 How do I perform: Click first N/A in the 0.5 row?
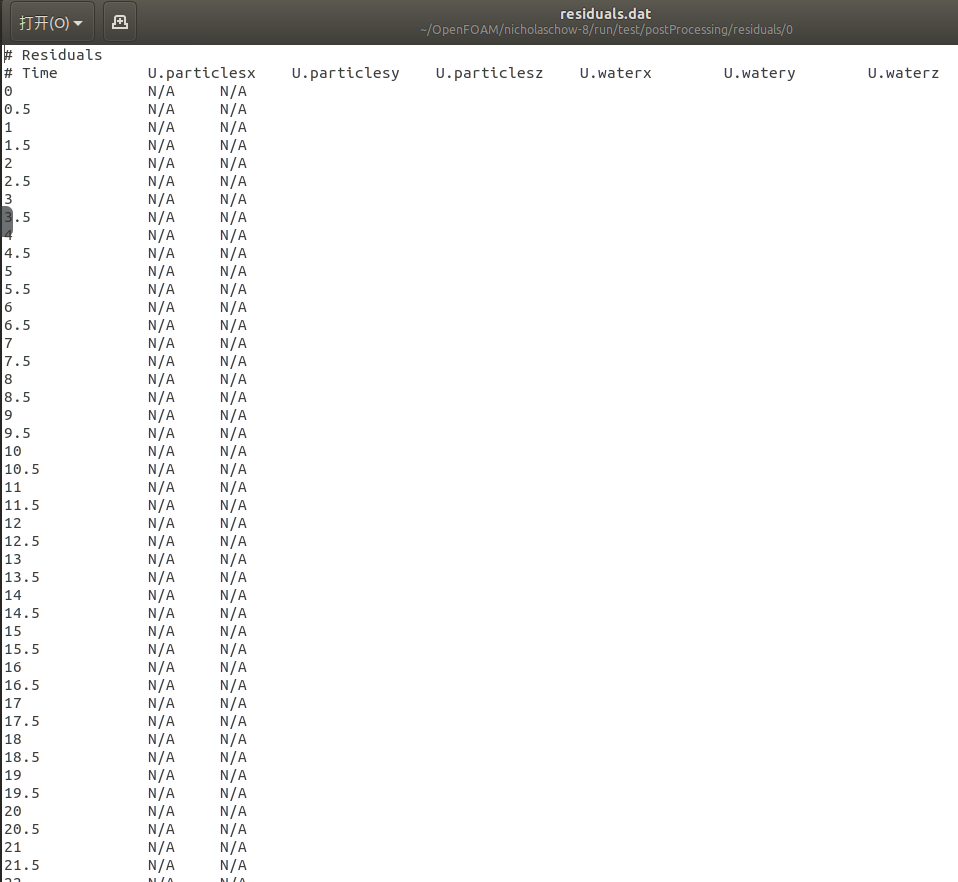click(x=161, y=109)
